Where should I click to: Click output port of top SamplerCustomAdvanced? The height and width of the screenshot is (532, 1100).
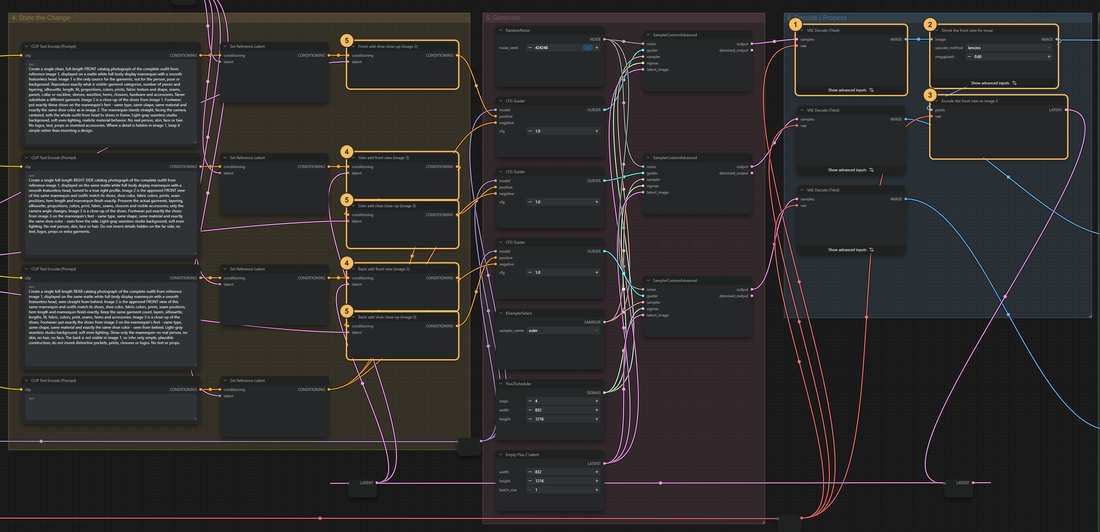(x=751, y=43)
